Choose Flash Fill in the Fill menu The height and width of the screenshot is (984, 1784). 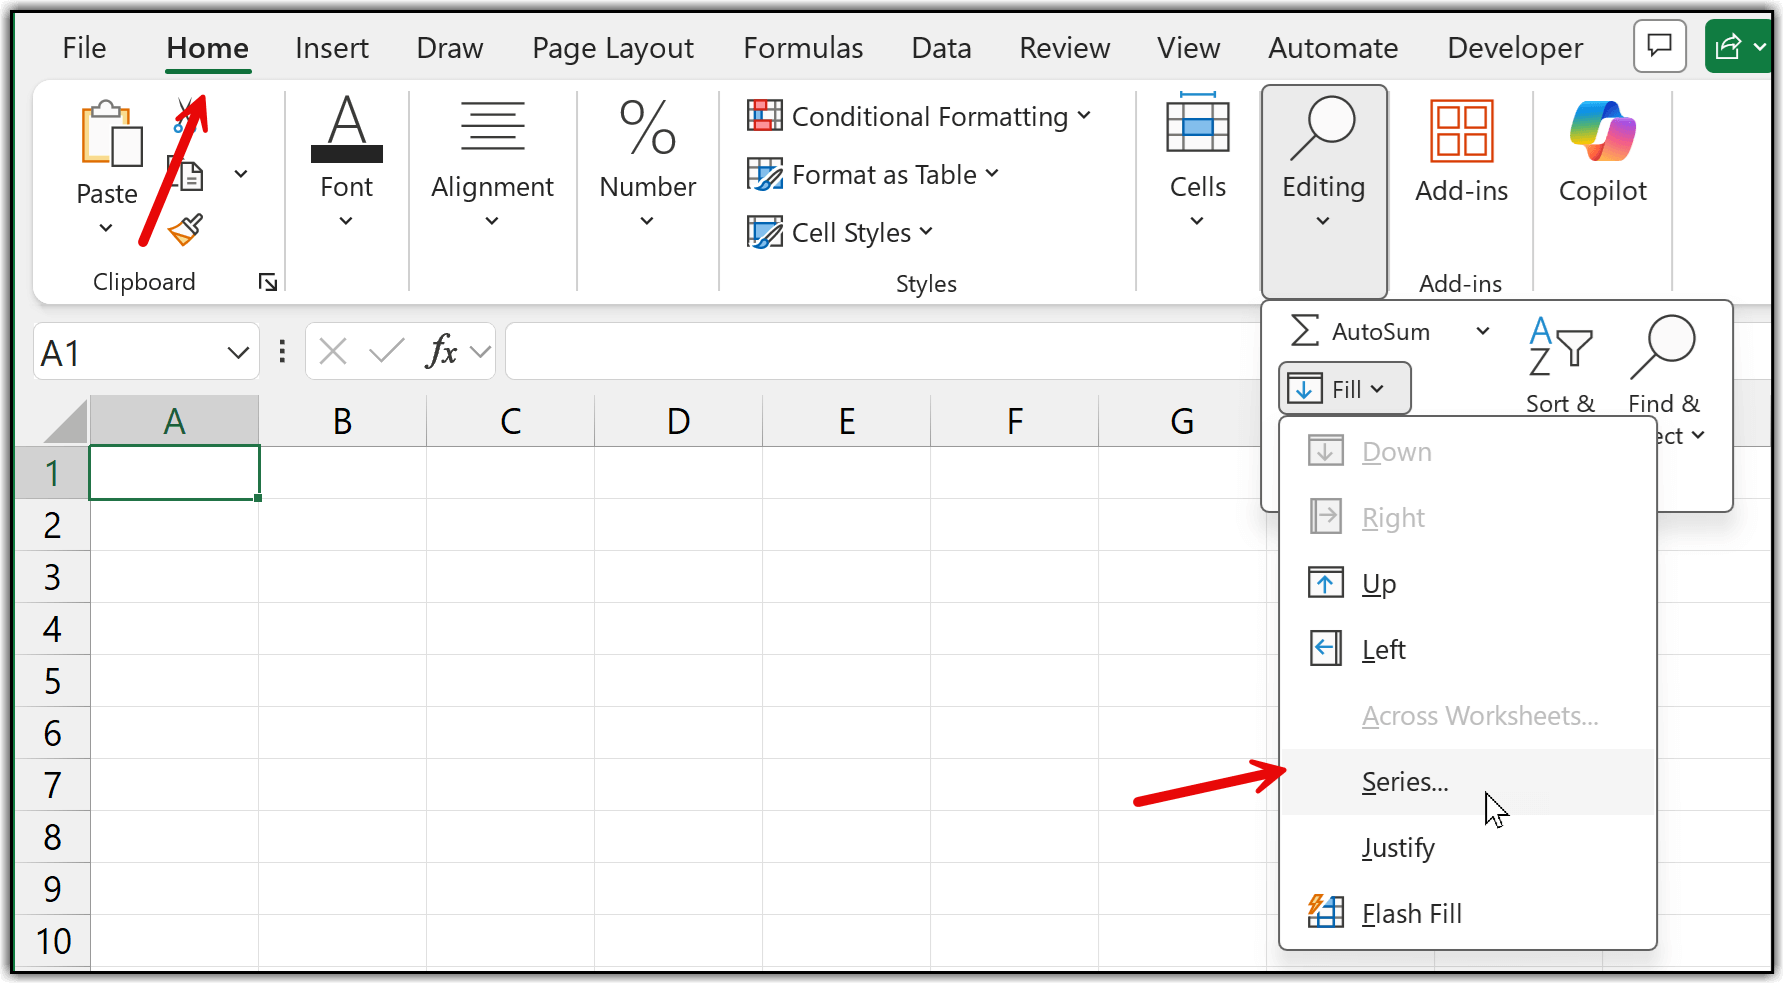pyautogui.click(x=1411, y=914)
